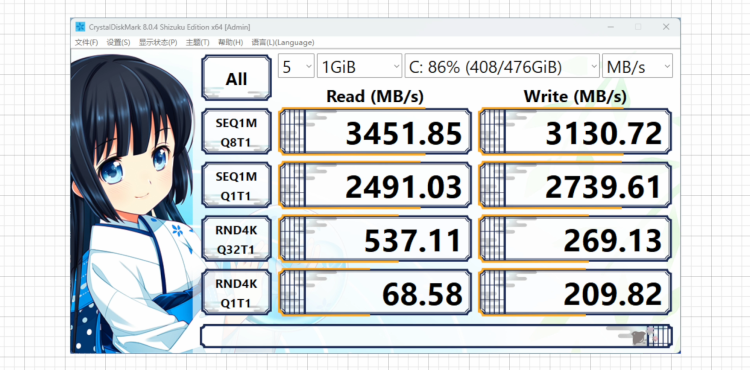Open the test count dropdown showing 5
The image size is (750, 370).
(x=296, y=66)
